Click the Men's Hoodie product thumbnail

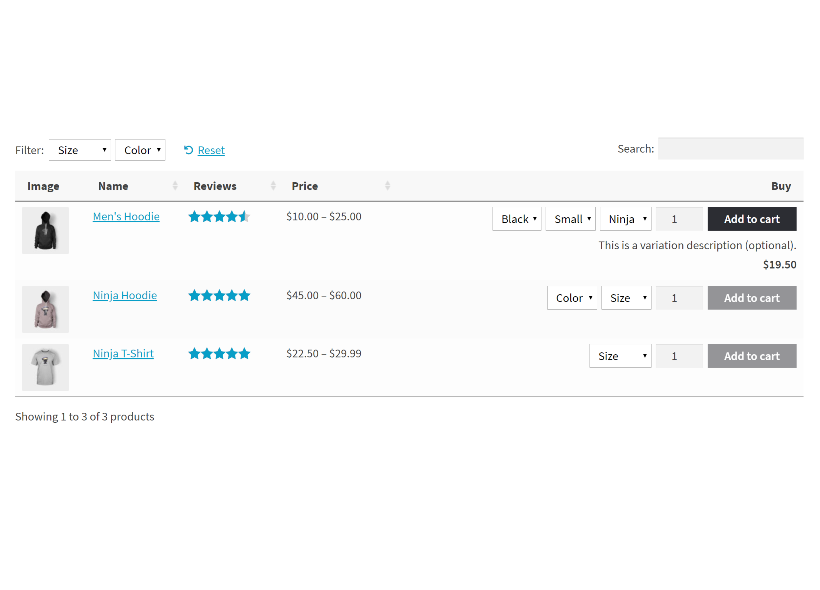tap(45, 229)
